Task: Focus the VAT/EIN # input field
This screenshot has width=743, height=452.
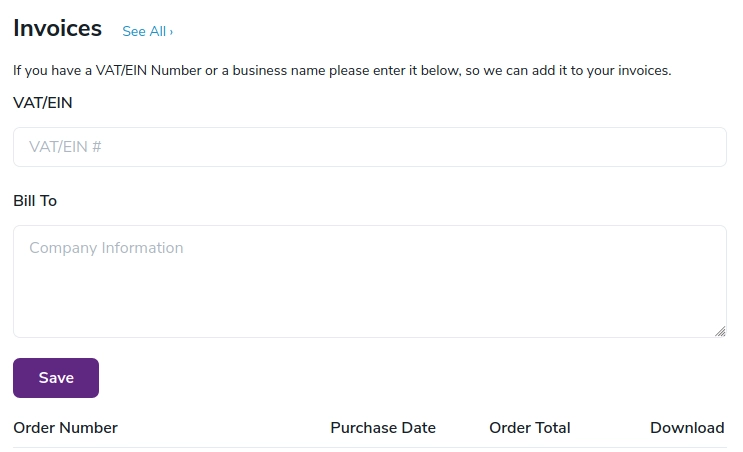Action: pyautogui.click(x=369, y=147)
